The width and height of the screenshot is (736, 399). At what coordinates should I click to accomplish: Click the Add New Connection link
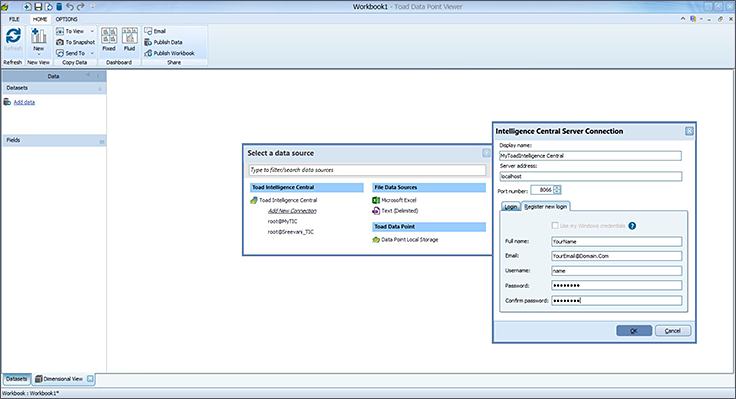pos(292,211)
